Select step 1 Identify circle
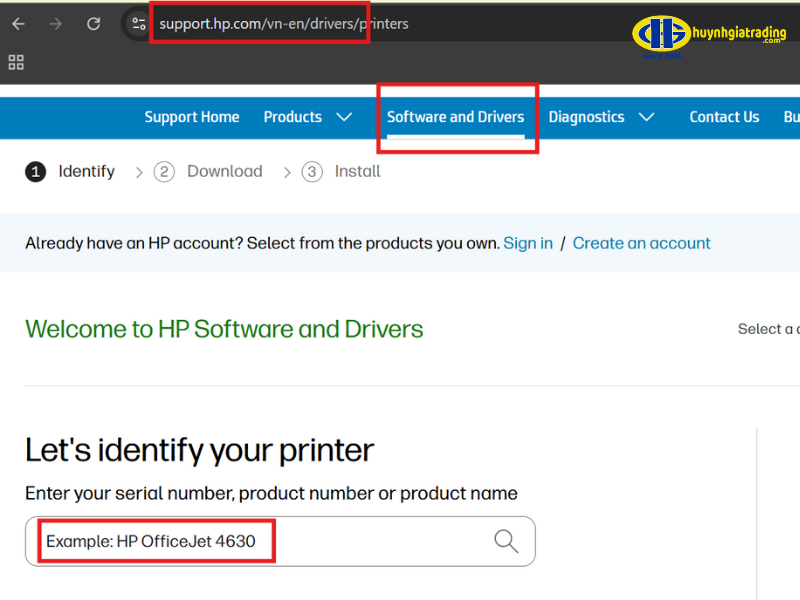The image size is (800, 600). pyautogui.click(x=36, y=172)
